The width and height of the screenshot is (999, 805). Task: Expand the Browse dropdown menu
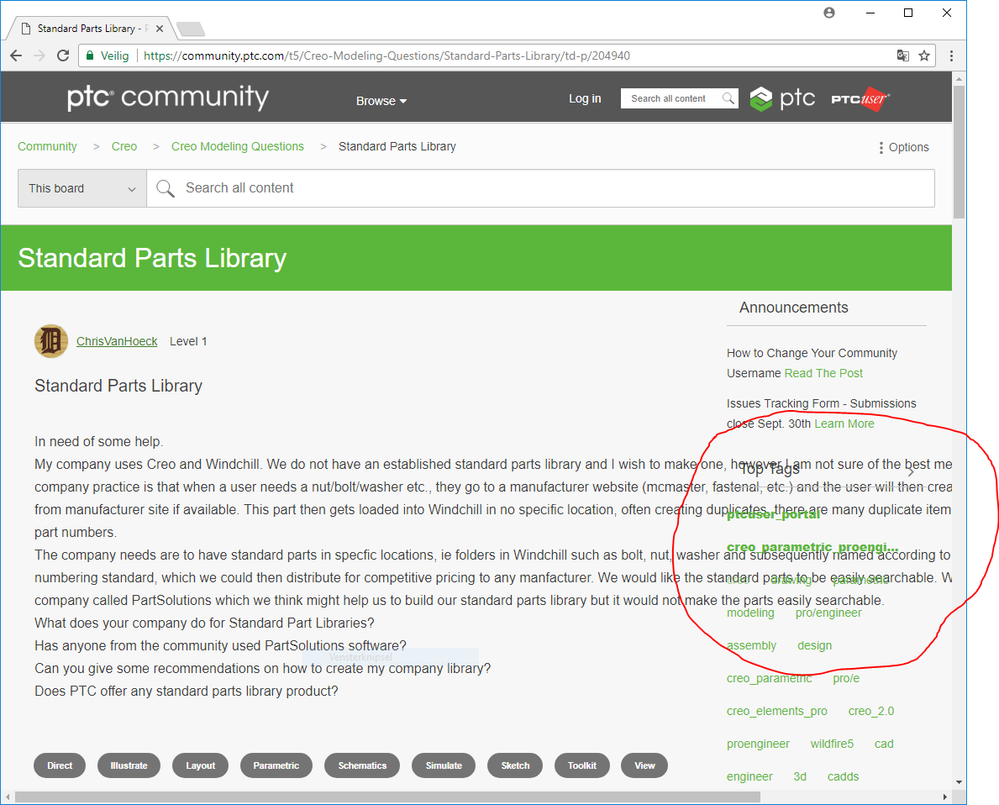point(381,101)
